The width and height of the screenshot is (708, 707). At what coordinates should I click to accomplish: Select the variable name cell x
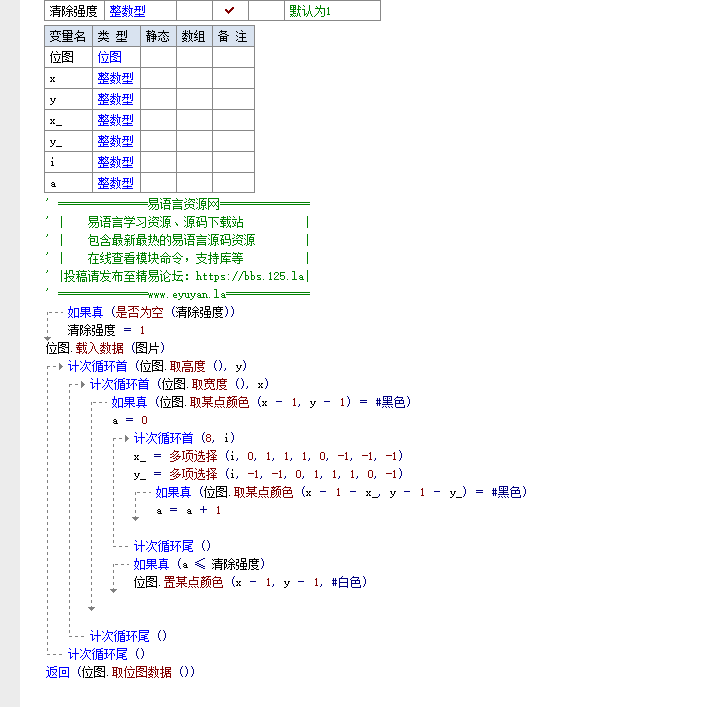point(68,78)
